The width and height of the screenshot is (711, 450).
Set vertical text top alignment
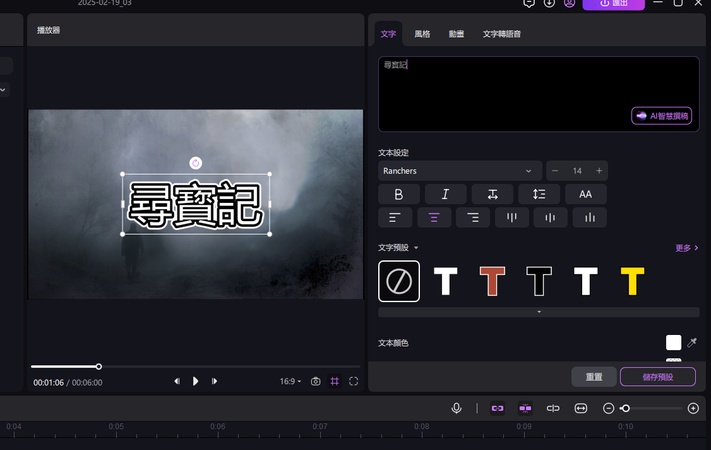tap(512, 218)
